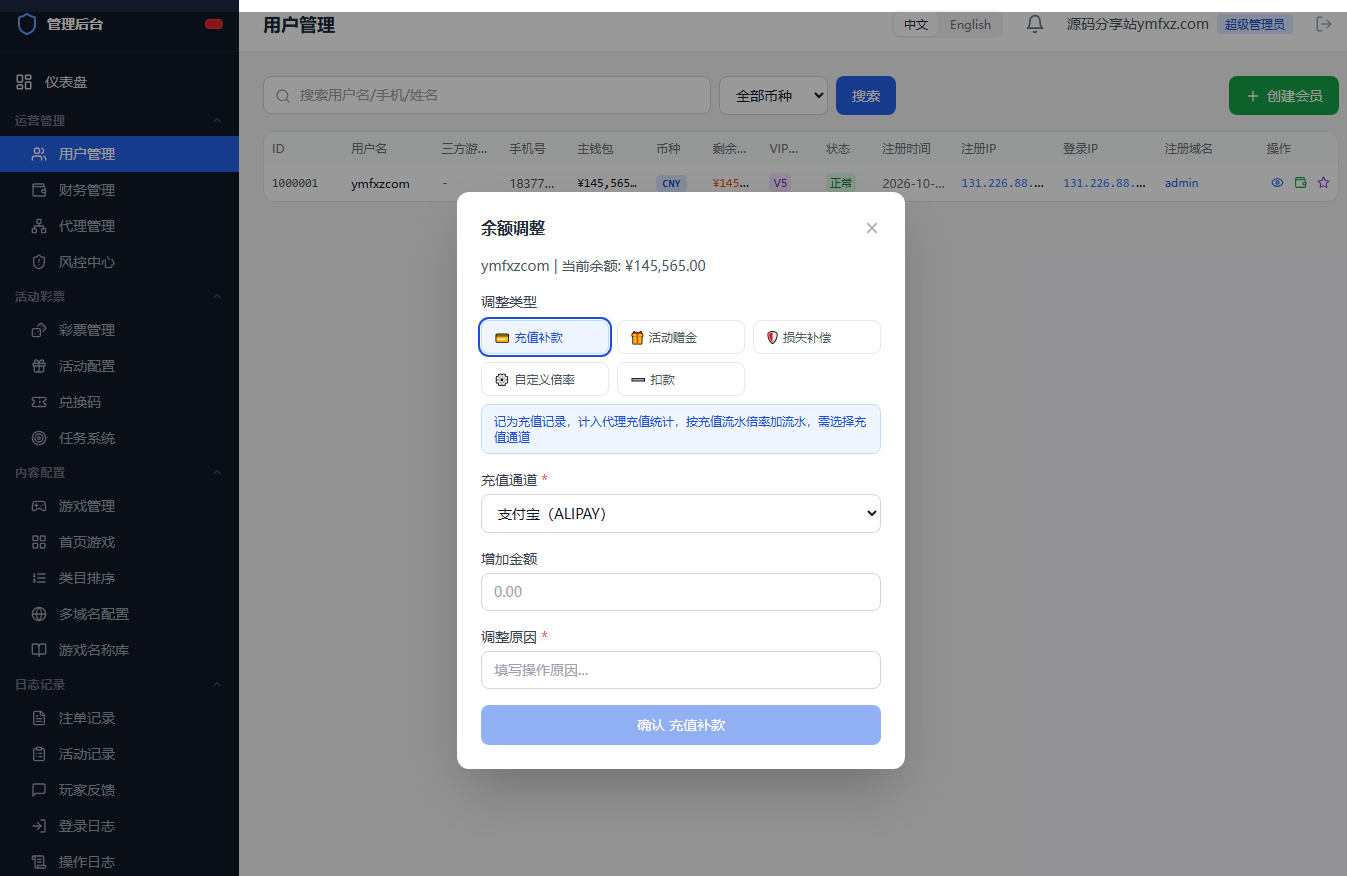Select the 活动赠金 adjustment type
This screenshot has height=876, width=1347.
click(x=681, y=337)
